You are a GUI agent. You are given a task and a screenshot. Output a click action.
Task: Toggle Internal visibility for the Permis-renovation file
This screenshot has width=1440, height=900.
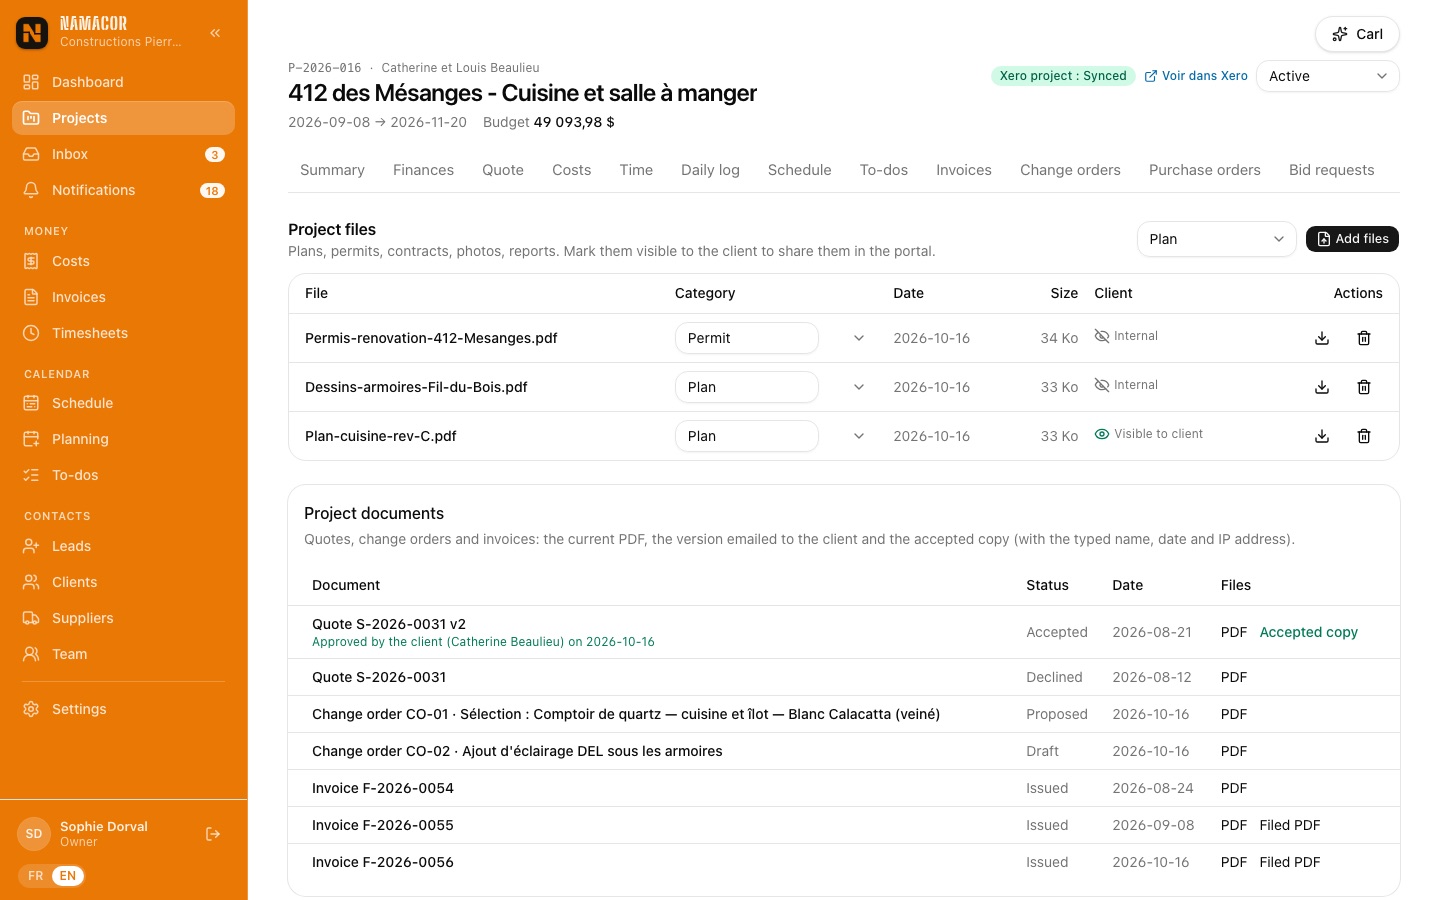1126,336
